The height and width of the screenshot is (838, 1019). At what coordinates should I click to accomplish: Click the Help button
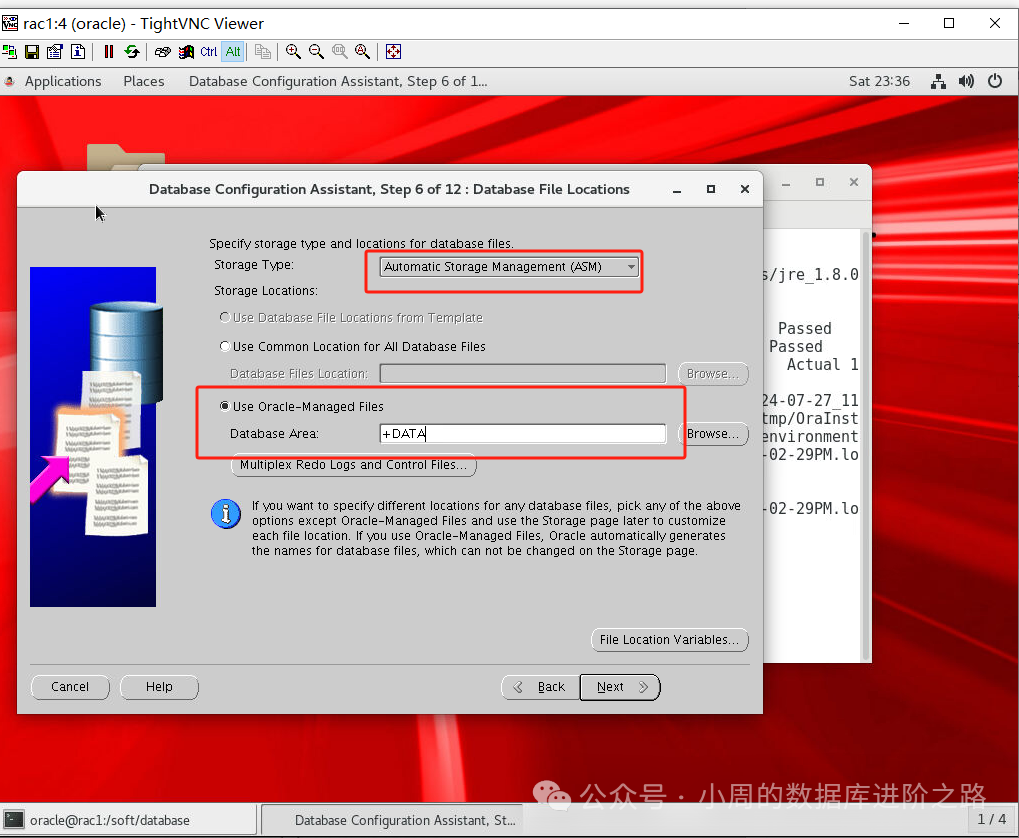[159, 687]
